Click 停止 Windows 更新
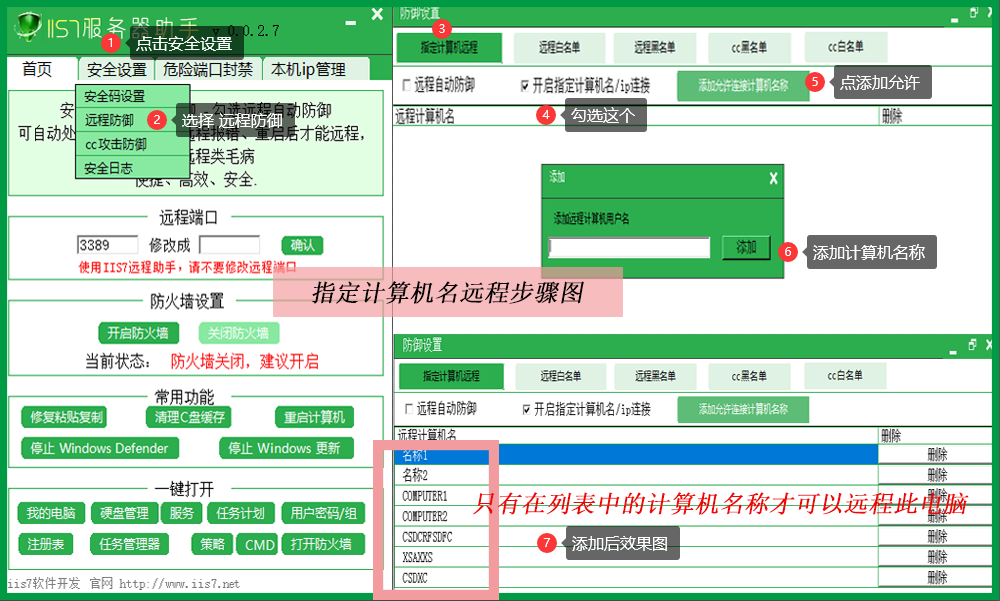 point(284,448)
